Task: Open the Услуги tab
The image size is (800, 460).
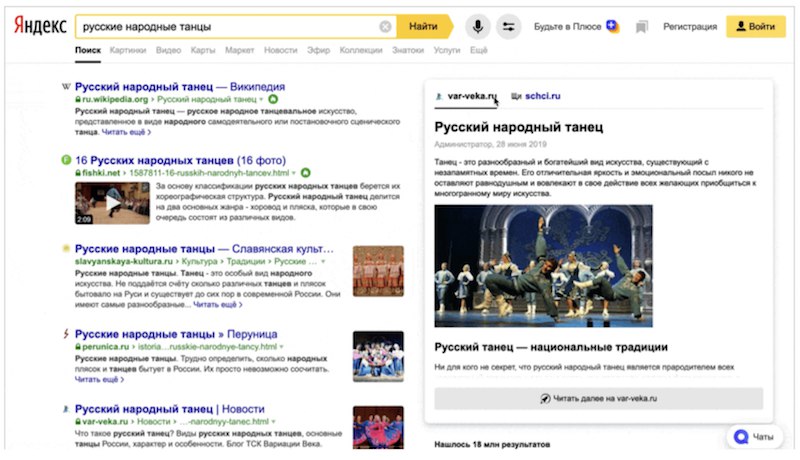Action: pyautogui.click(x=446, y=50)
